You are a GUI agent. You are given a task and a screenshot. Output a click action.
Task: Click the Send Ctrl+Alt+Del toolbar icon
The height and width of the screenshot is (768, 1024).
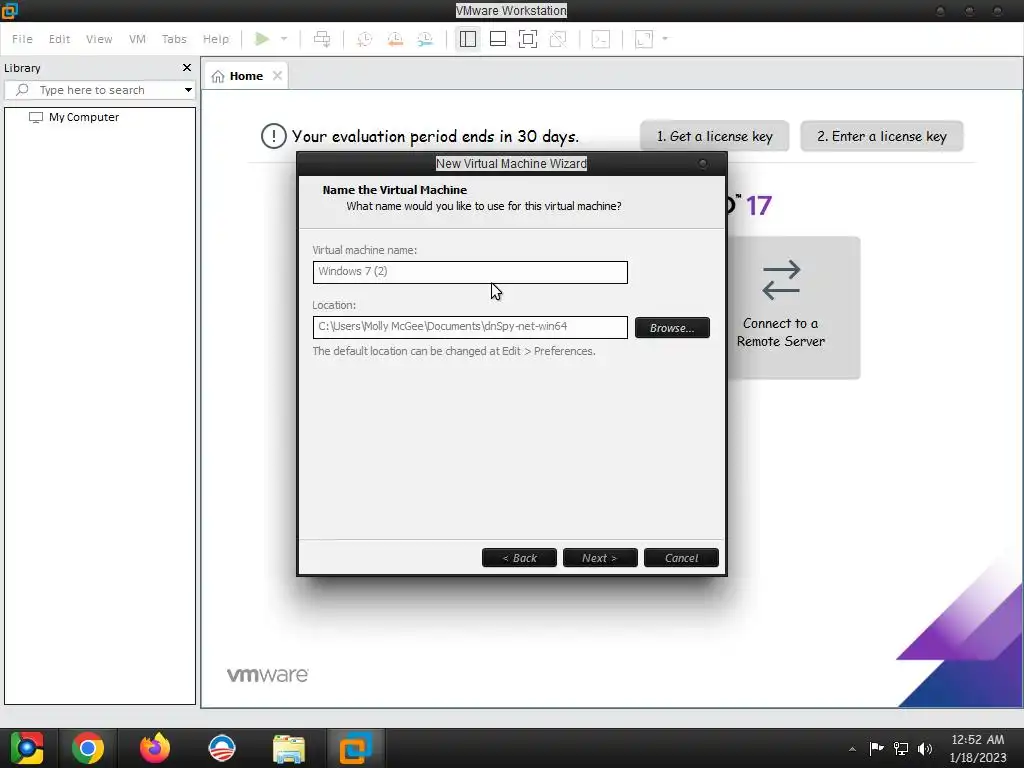322,39
